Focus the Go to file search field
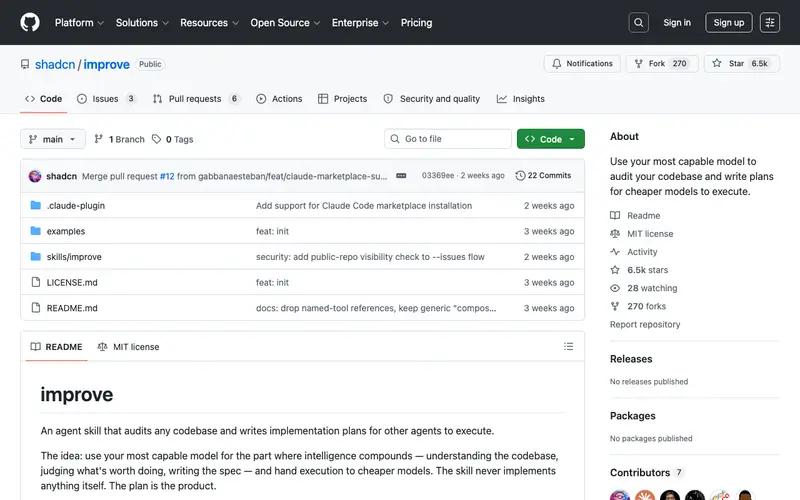This screenshot has height=500, width=800. pos(448,139)
